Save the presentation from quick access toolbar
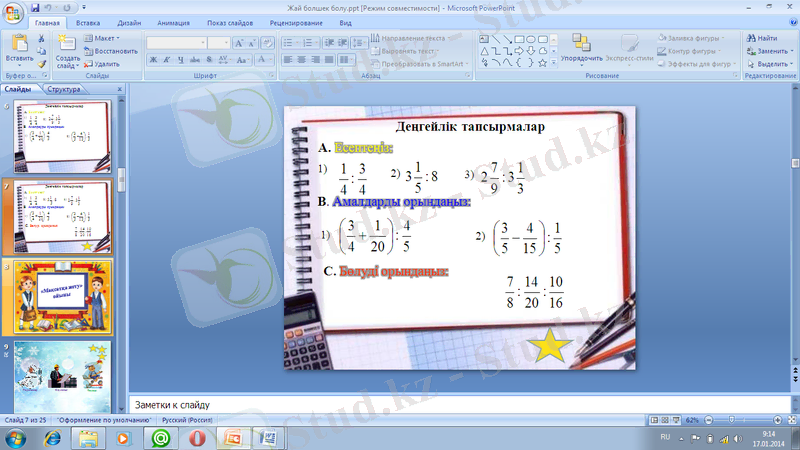This screenshot has height=450, width=800. click(34, 6)
